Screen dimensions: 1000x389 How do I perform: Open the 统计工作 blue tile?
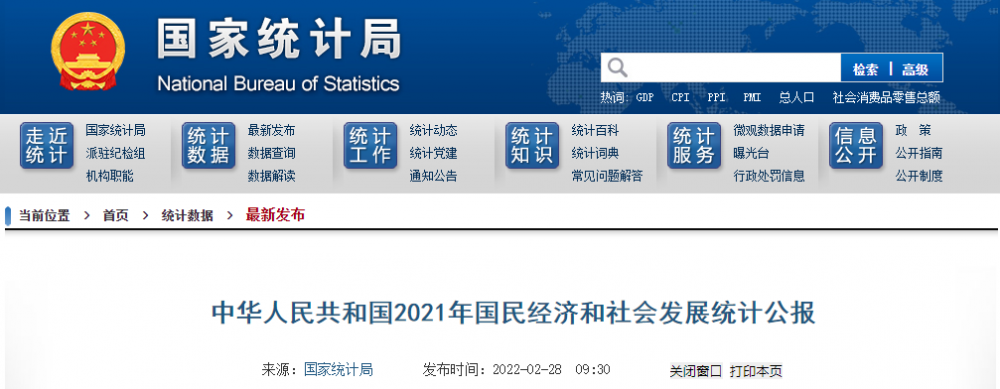[371, 145]
